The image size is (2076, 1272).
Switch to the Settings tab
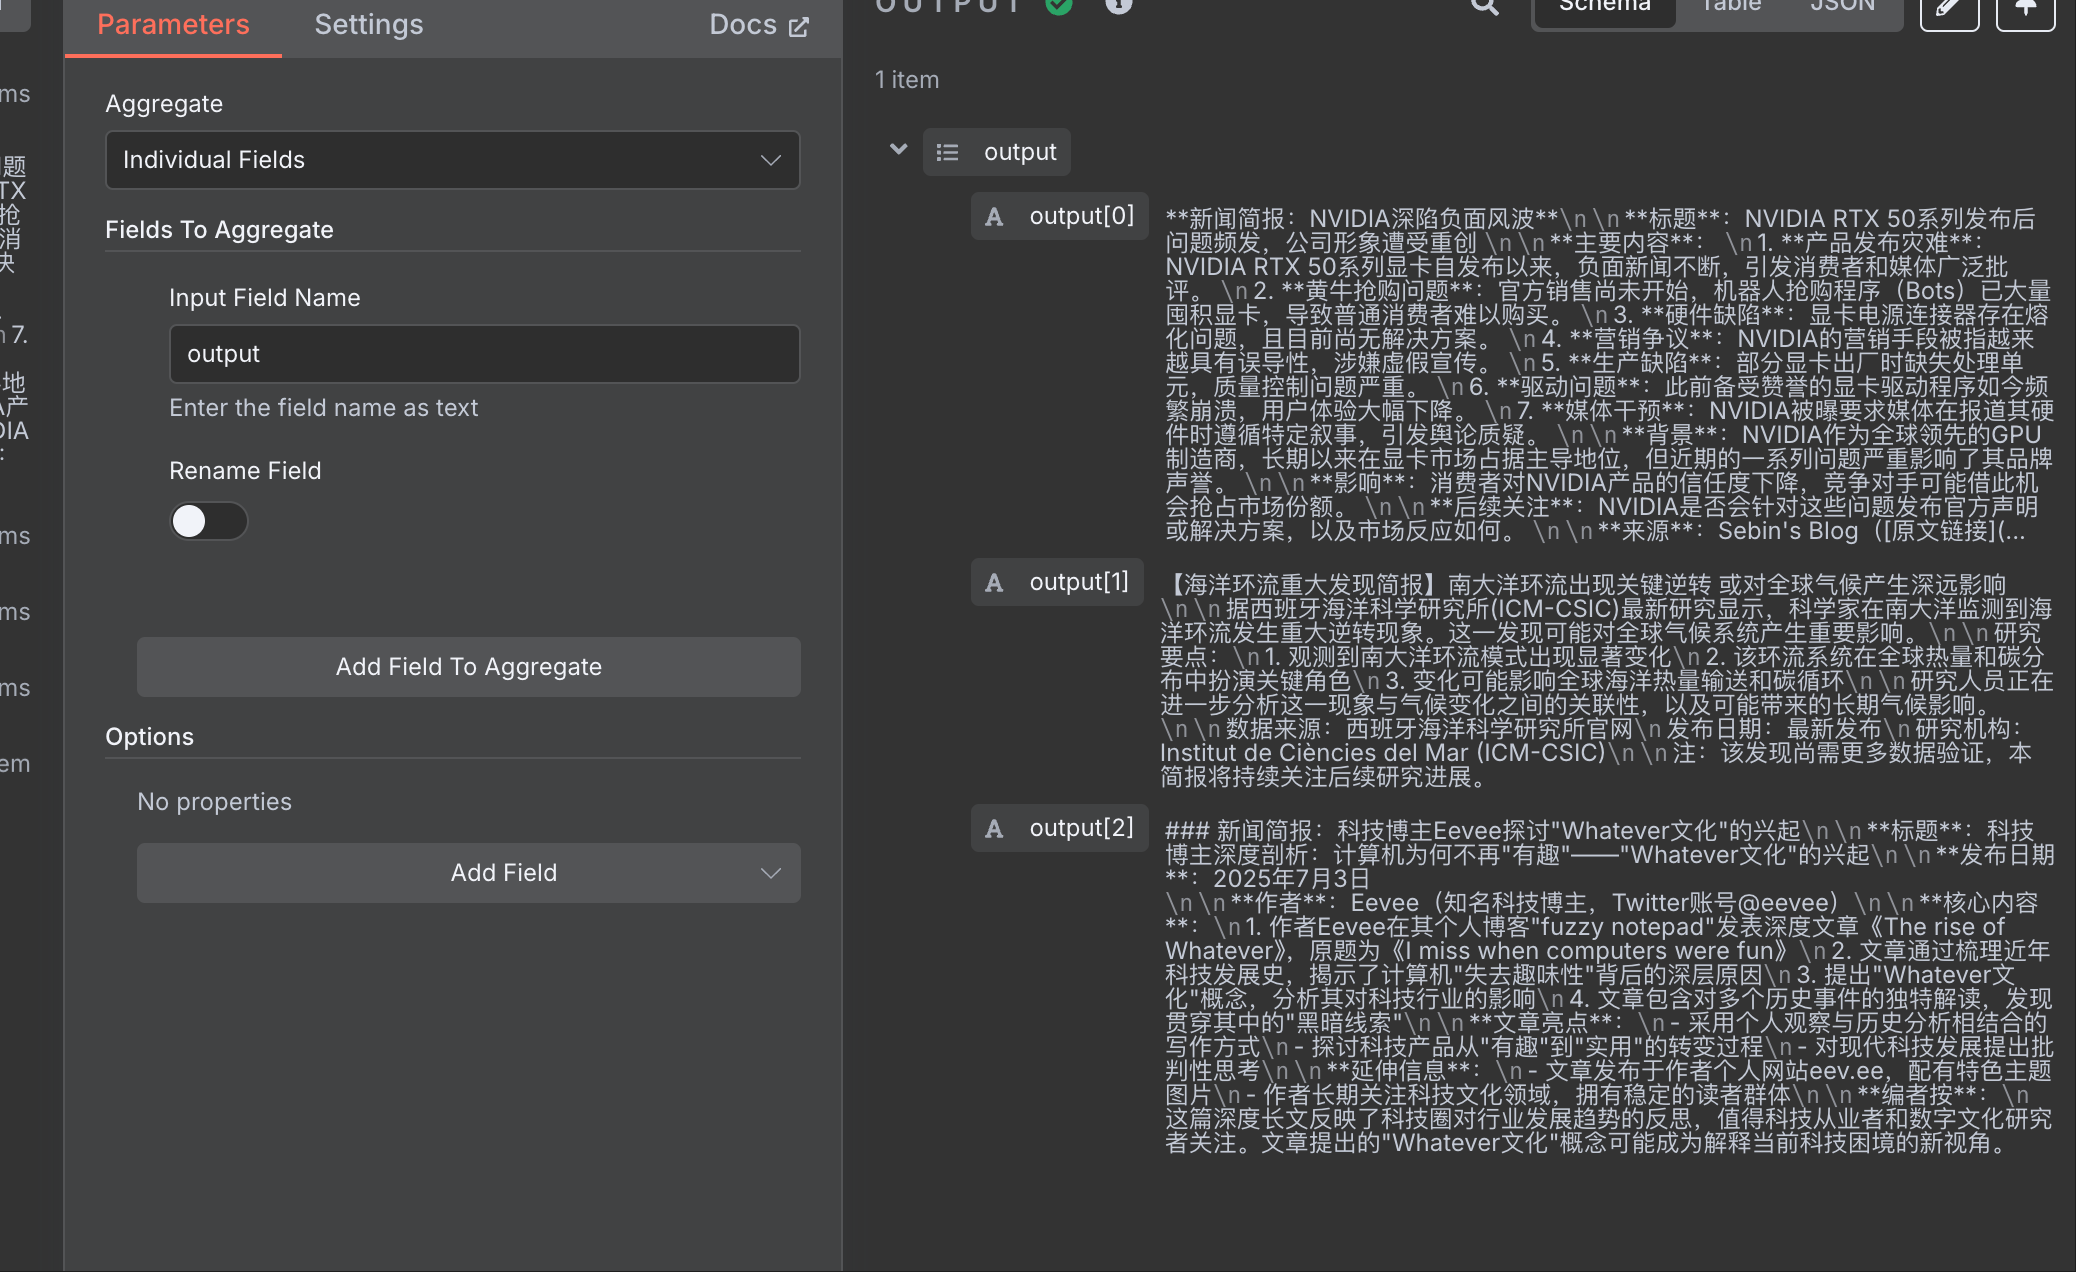[368, 25]
